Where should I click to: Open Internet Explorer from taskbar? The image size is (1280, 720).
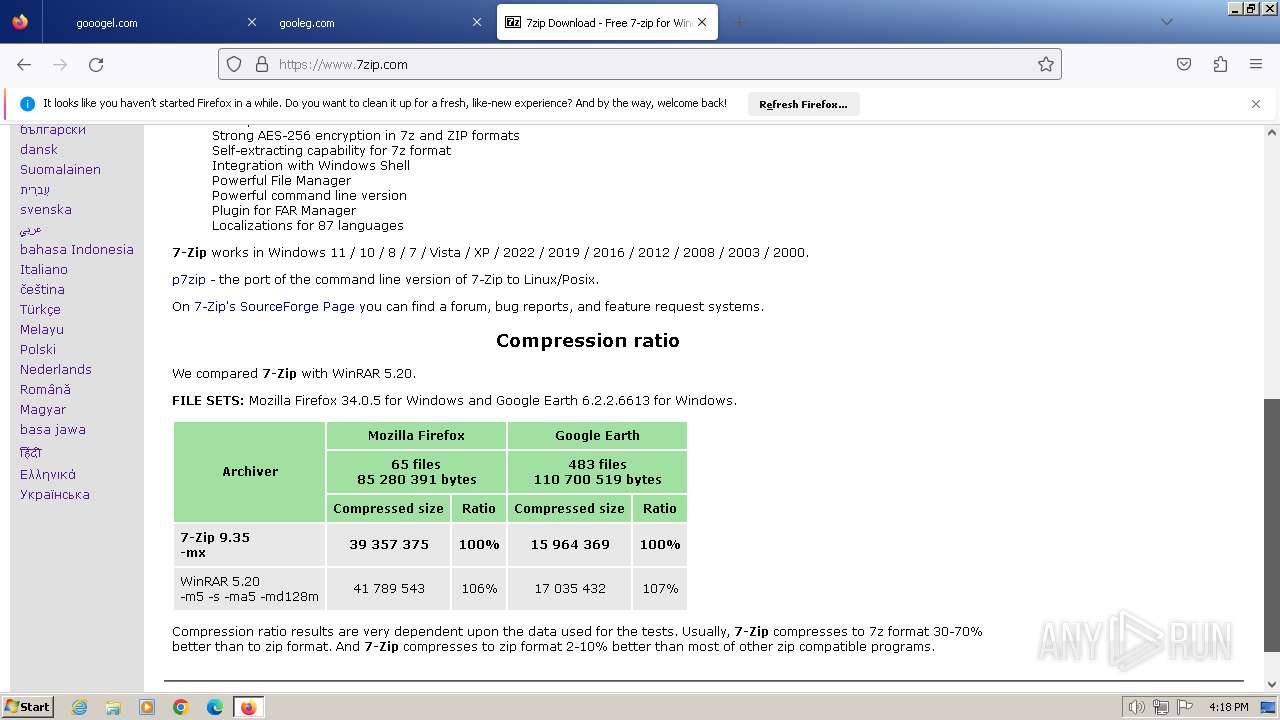click(x=80, y=707)
